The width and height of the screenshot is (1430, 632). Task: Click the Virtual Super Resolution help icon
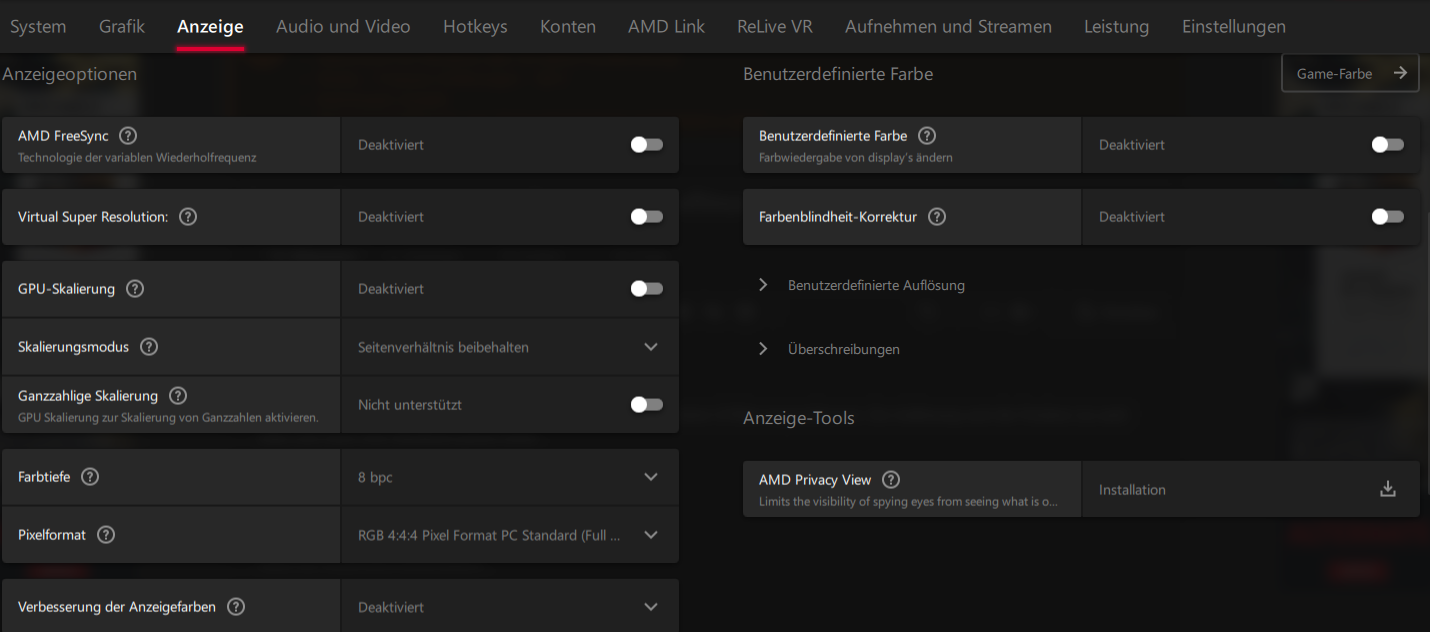[187, 216]
